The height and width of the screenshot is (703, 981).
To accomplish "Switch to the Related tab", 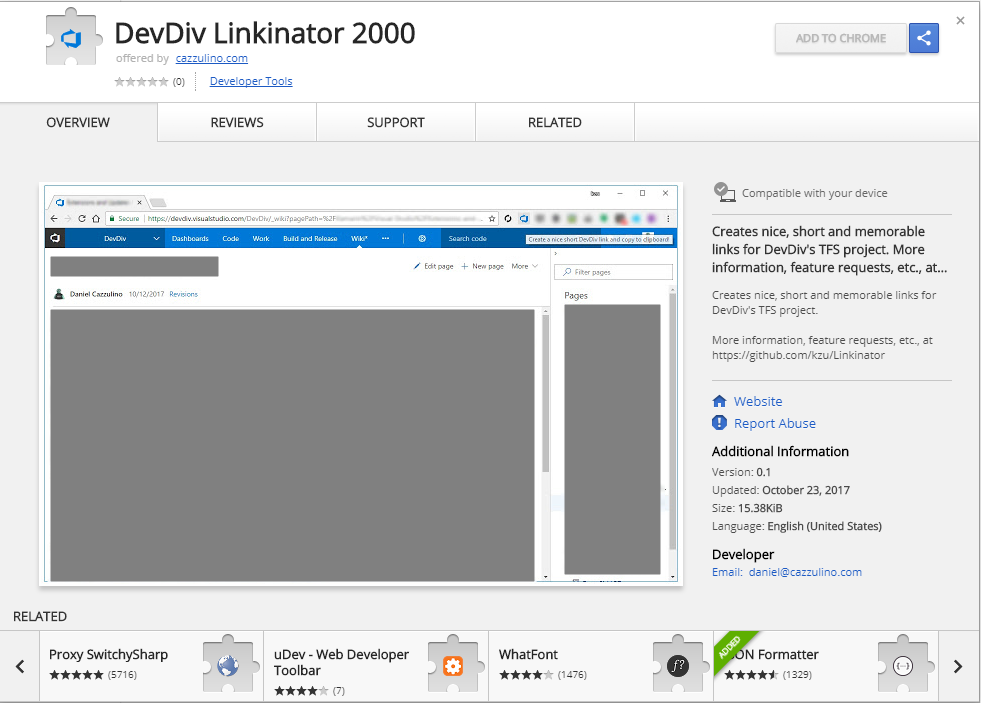I will pyautogui.click(x=554, y=123).
